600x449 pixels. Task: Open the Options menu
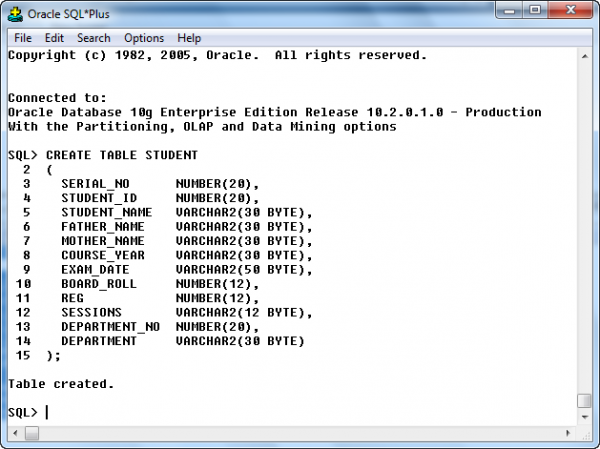pyautogui.click(x=144, y=38)
